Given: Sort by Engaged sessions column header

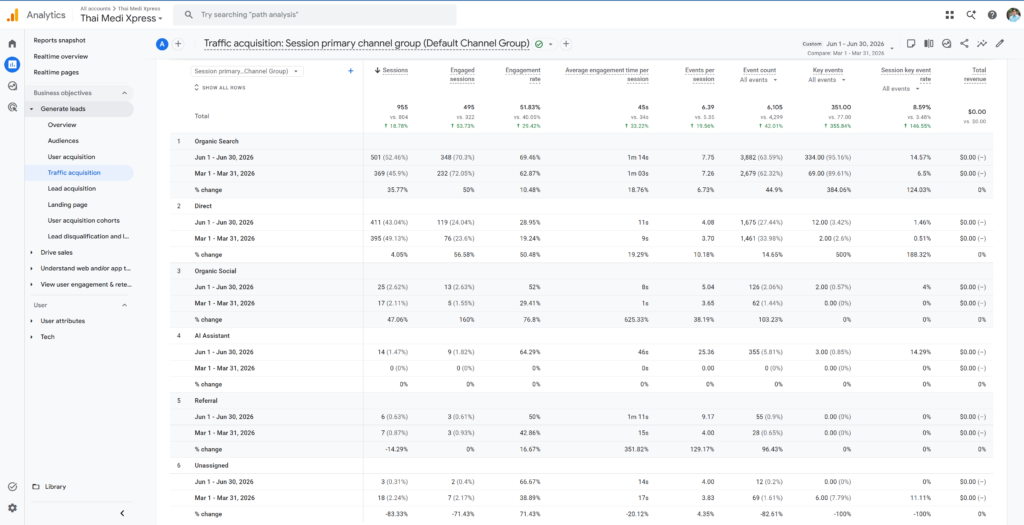Looking at the screenshot, I should (x=462, y=74).
